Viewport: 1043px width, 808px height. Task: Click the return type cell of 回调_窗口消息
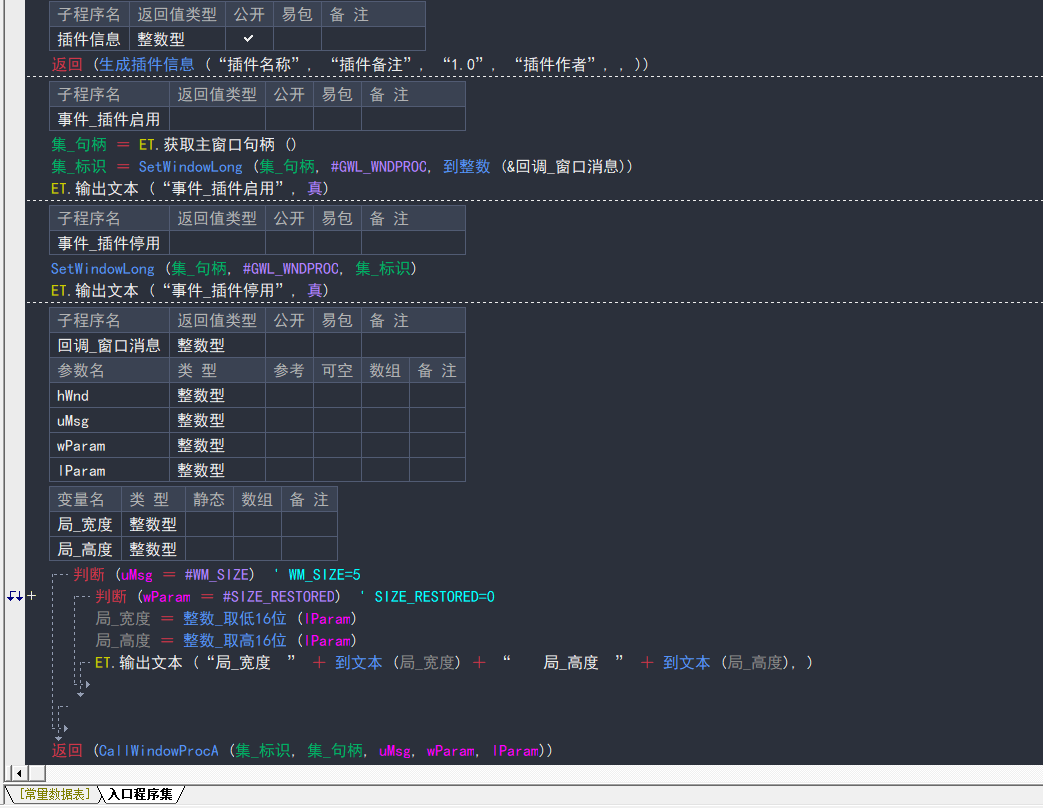[217, 345]
